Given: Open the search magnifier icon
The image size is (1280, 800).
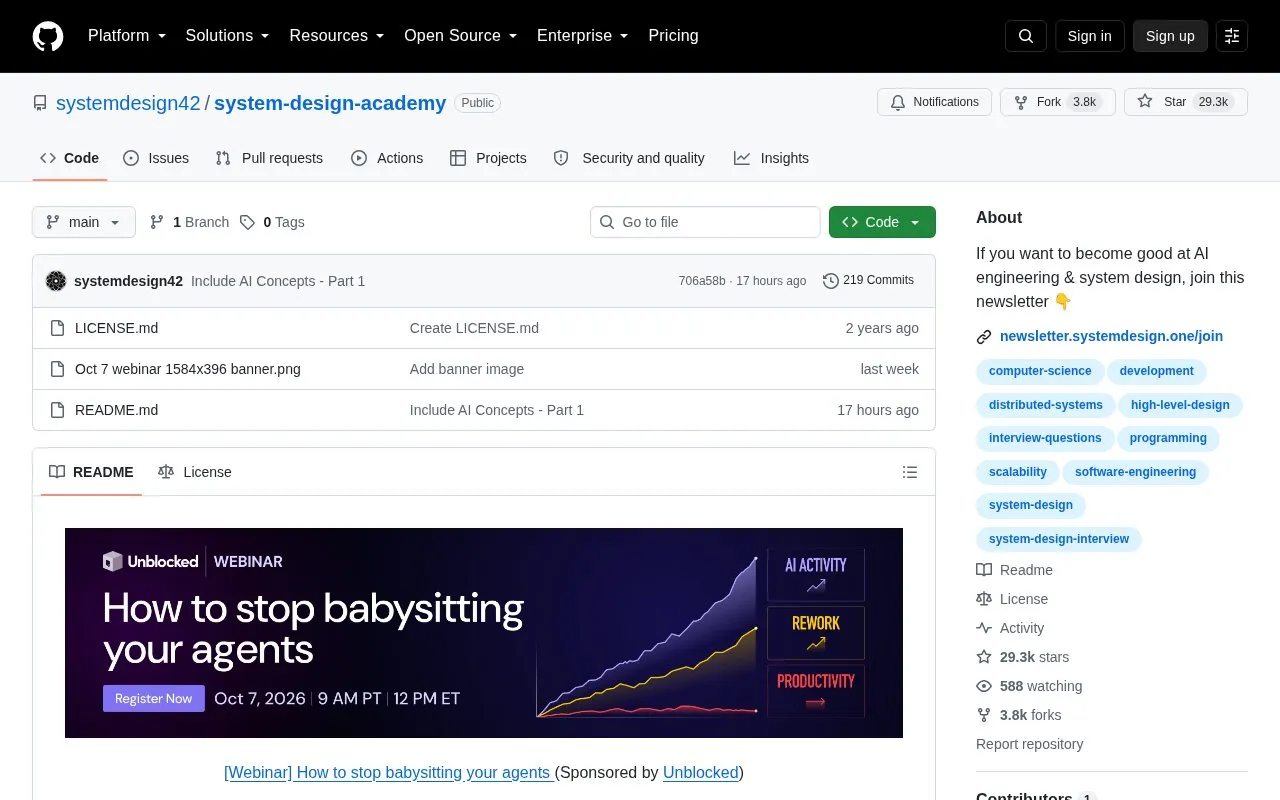Looking at the screenshot, I should (x=1026, y=36).
